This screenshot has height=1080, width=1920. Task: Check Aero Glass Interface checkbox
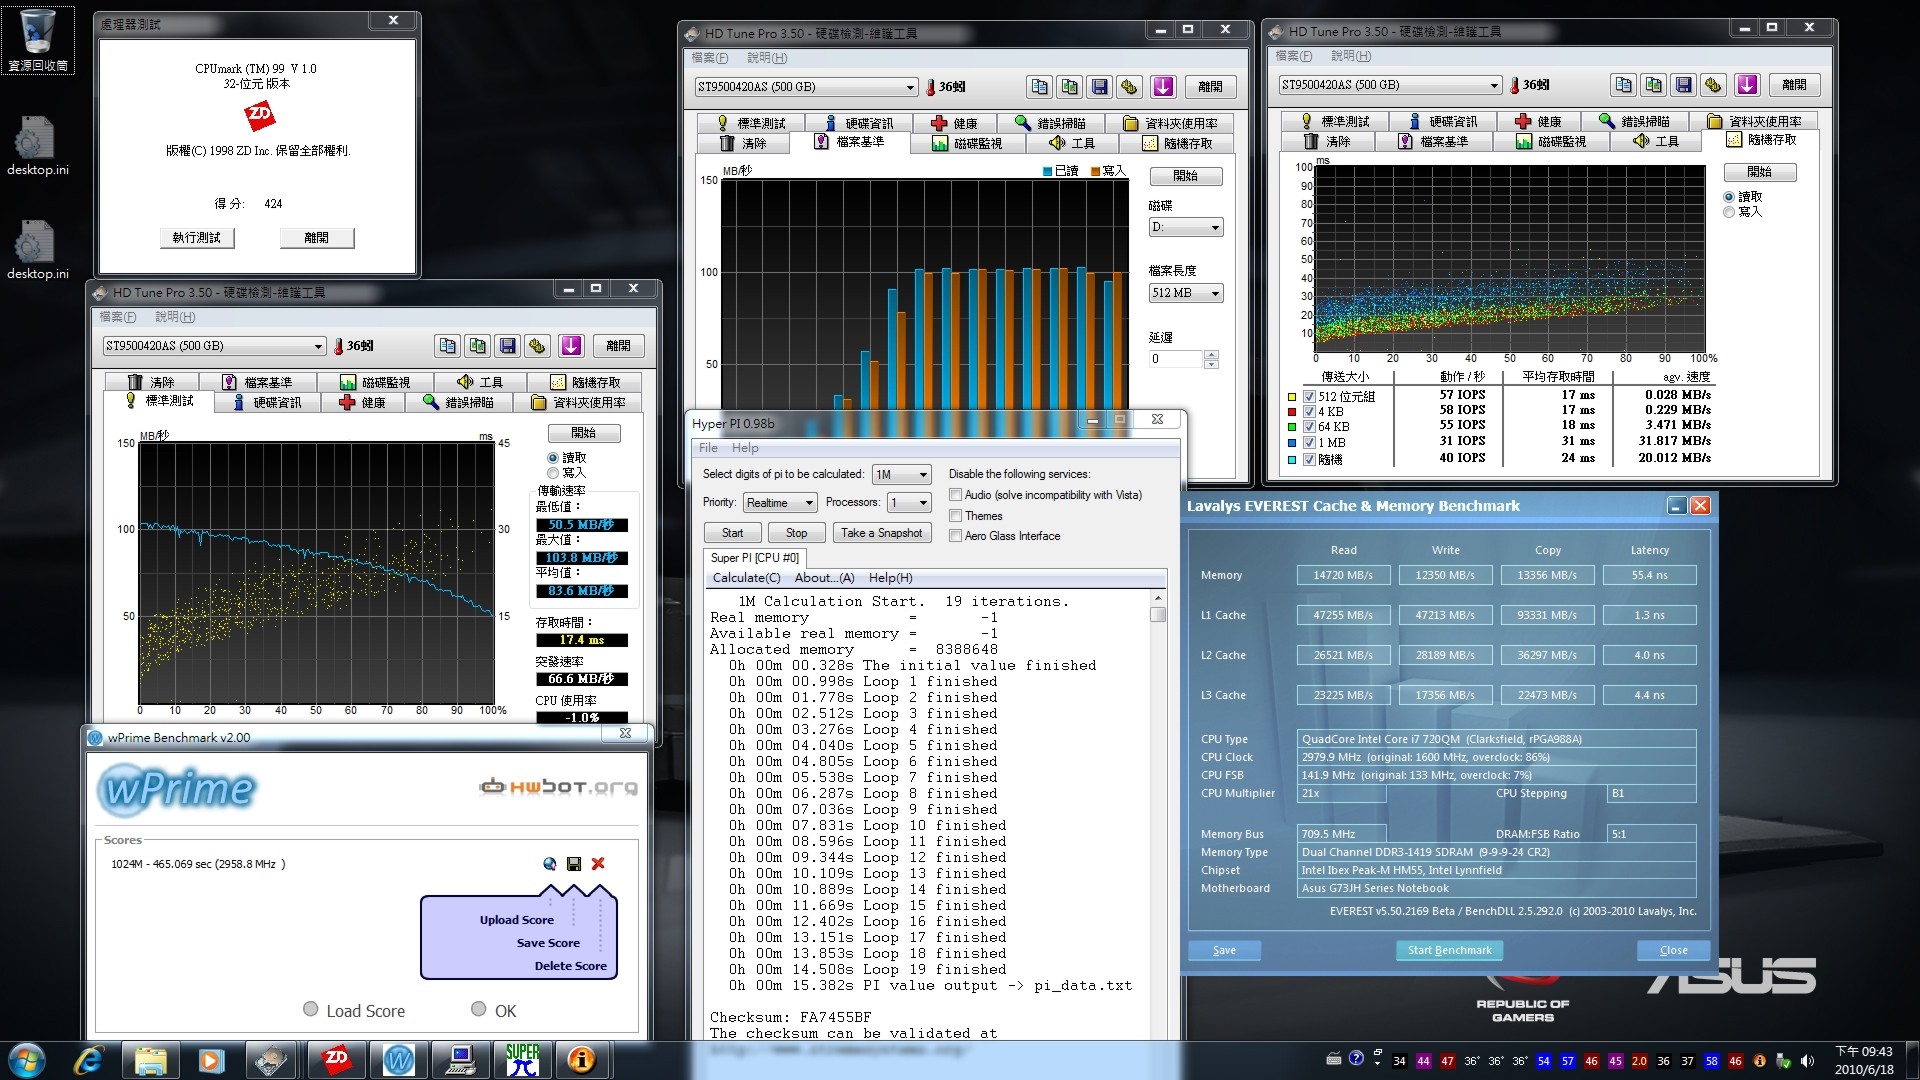tap(956, 536)
